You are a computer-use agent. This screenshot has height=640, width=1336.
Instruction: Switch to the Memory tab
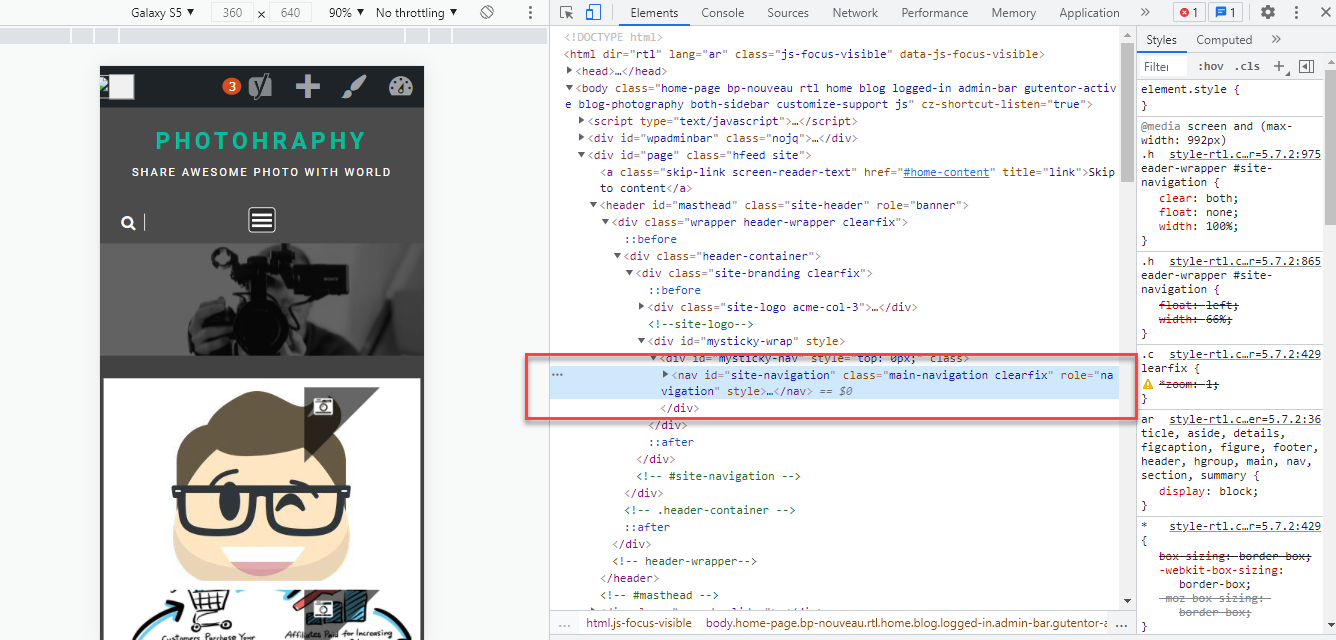point(1014,13)
